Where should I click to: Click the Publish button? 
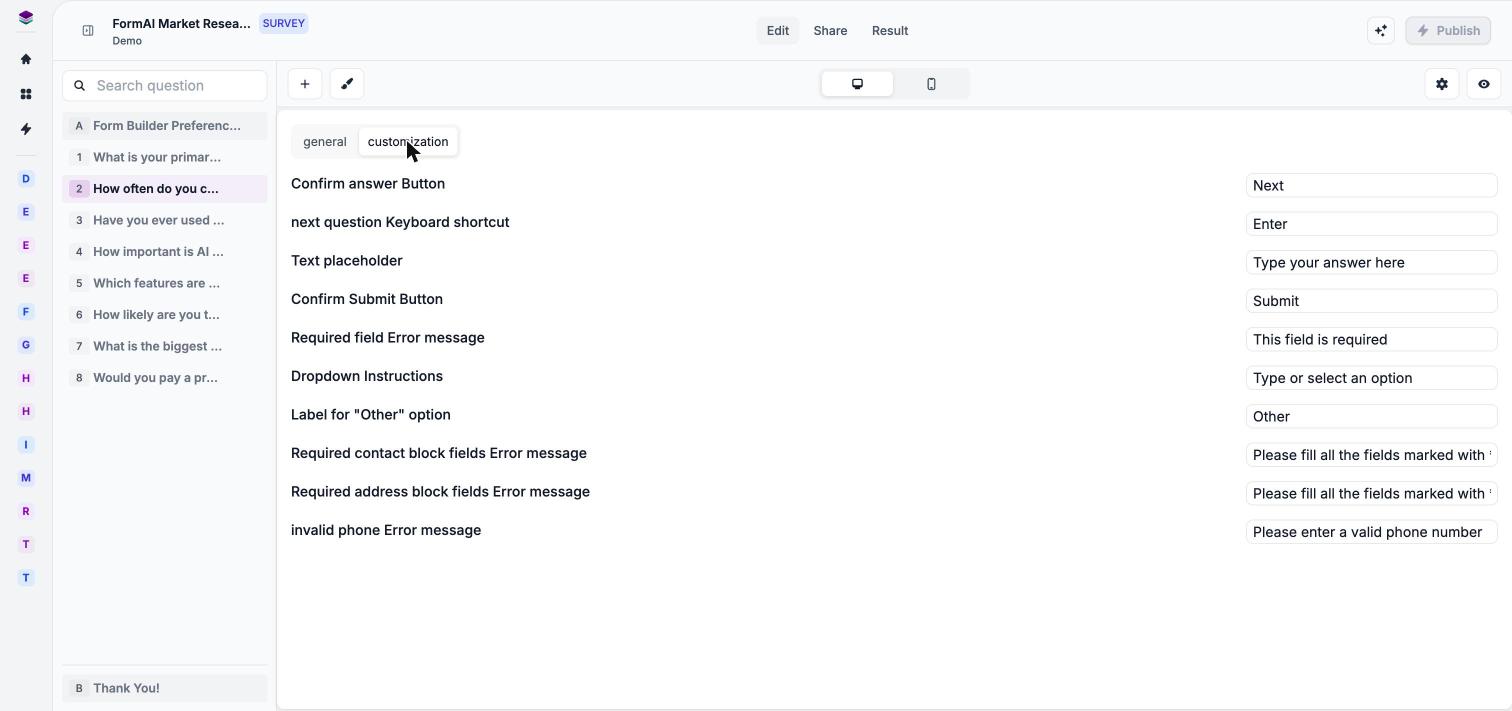coord(1448,31)
